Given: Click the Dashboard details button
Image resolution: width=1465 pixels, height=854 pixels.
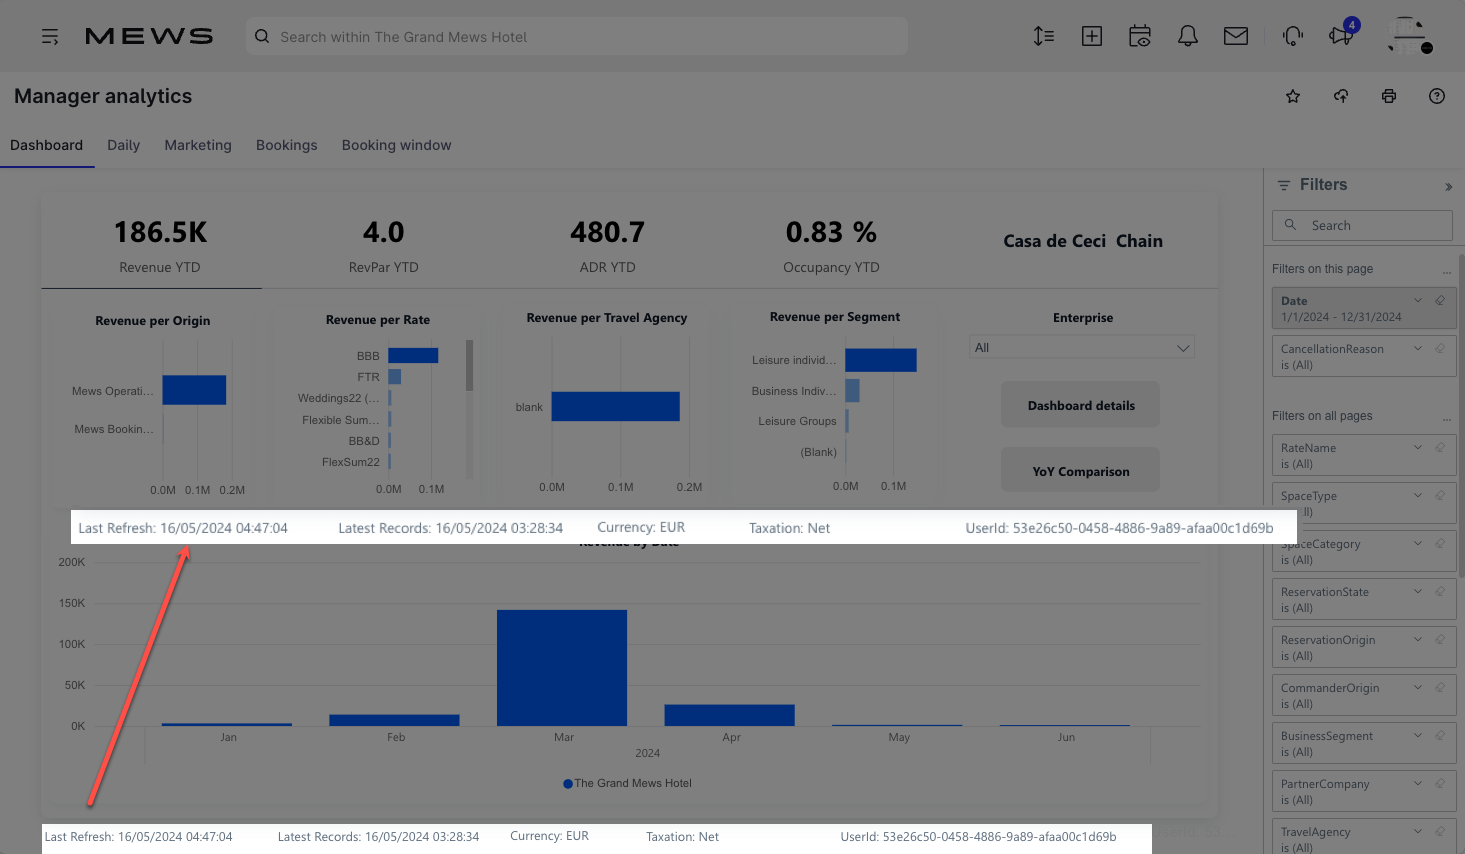Looking at the screenshot, I should [1081, 405].
